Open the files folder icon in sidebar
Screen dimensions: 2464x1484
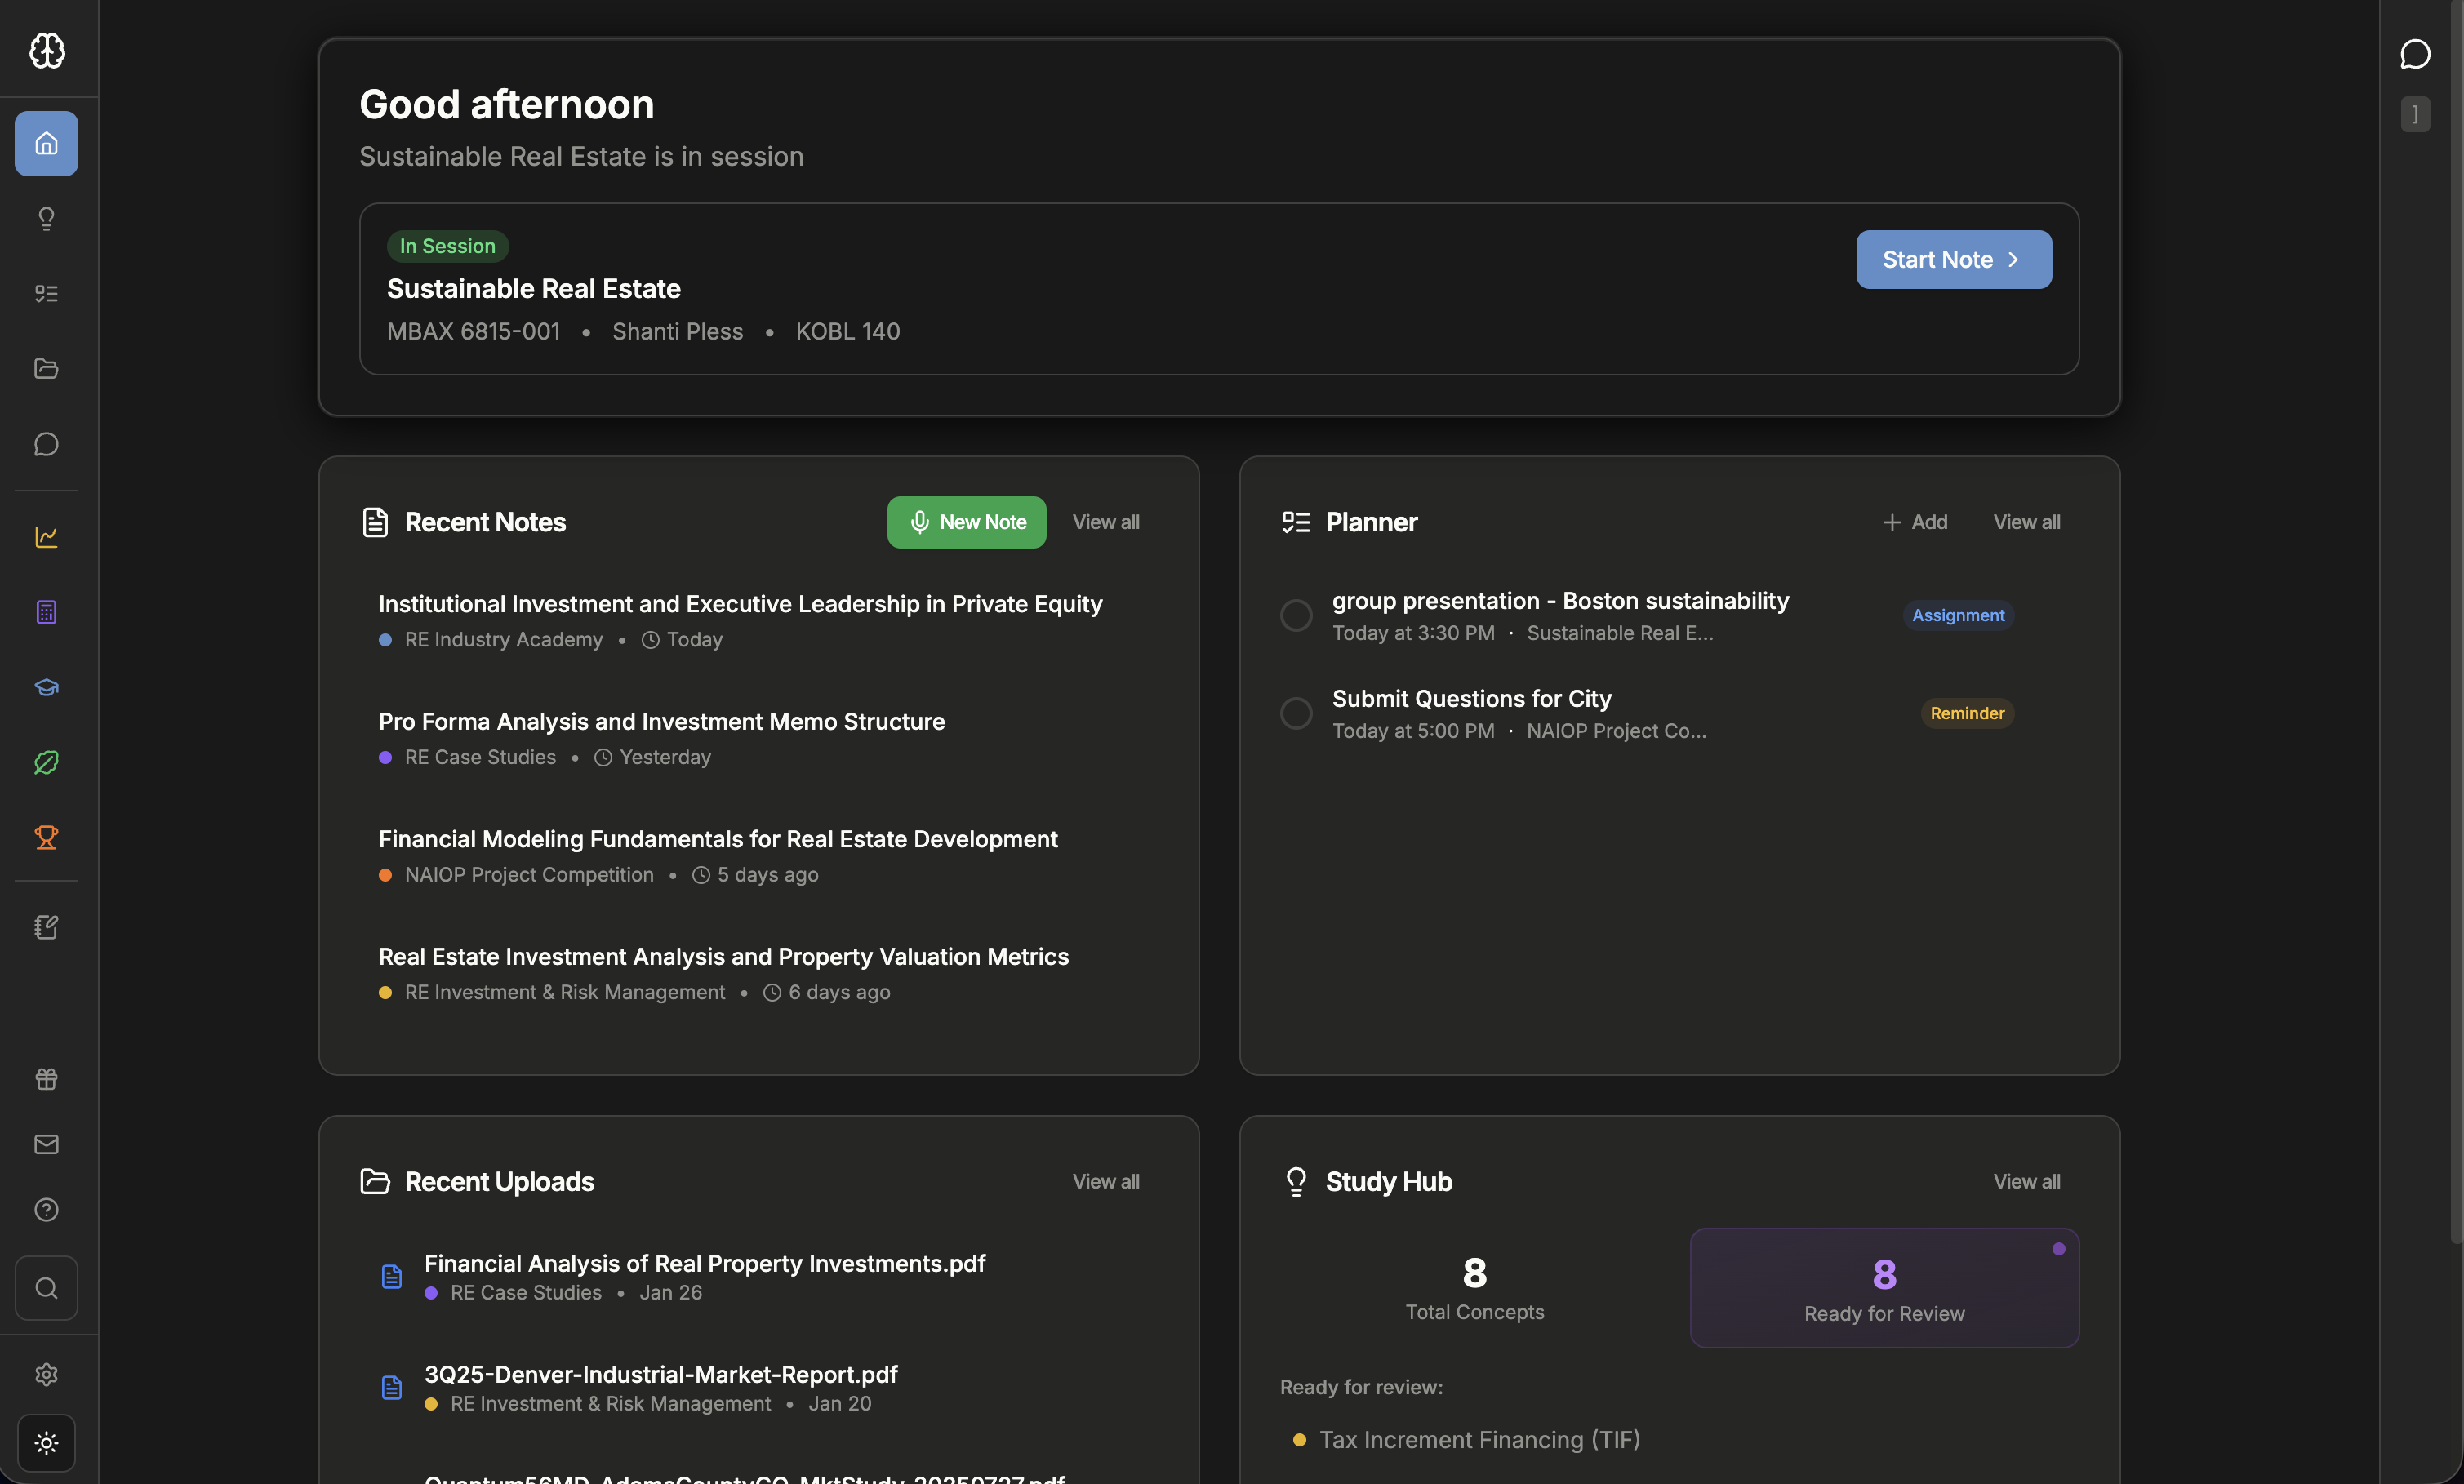pos(46,368)
